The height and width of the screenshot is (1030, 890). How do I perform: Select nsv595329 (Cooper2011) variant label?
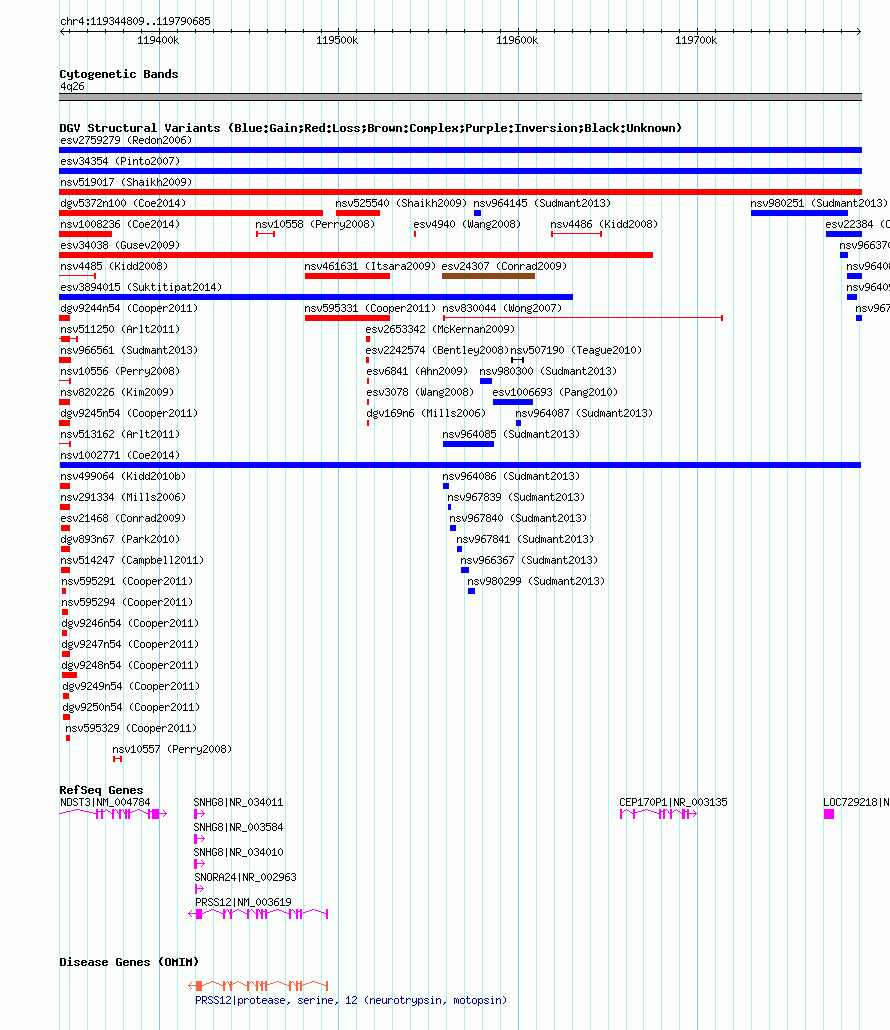131,728
